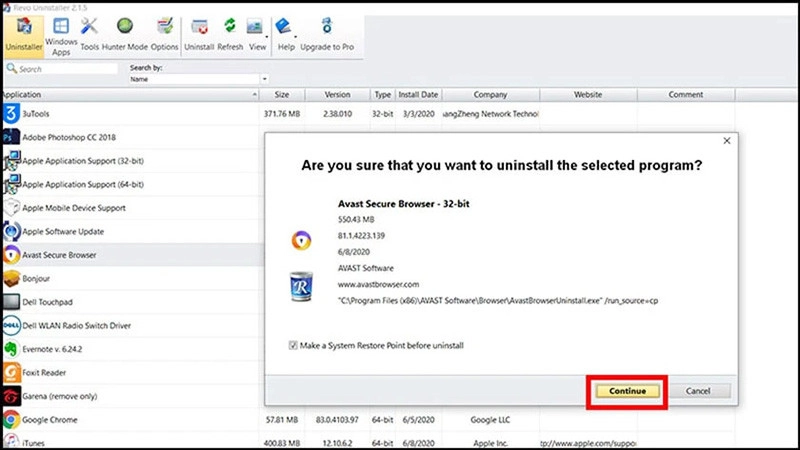The image size is (800, 450).
Task: Select the Garena icon
Action: [11, 396]
